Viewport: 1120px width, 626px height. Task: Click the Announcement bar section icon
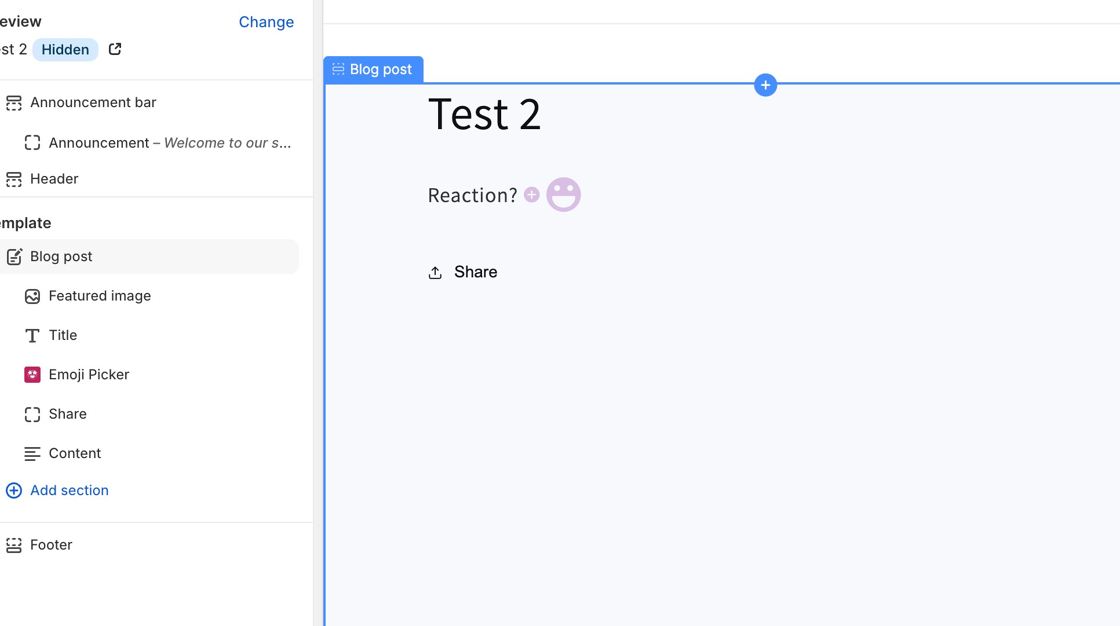(x=14, y=103)
